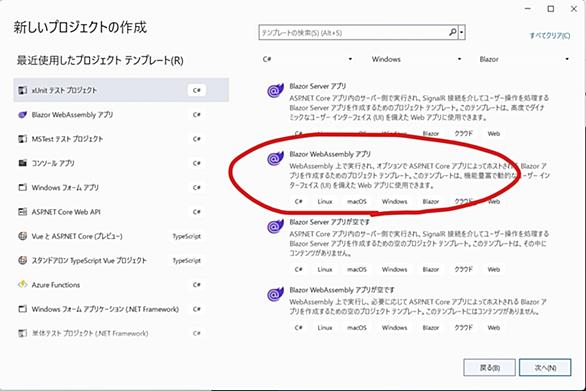Select スタンドアロン TypeScript Vue プロジェクト template
This screenshot has width=586, height=391.
coord(121,260)
